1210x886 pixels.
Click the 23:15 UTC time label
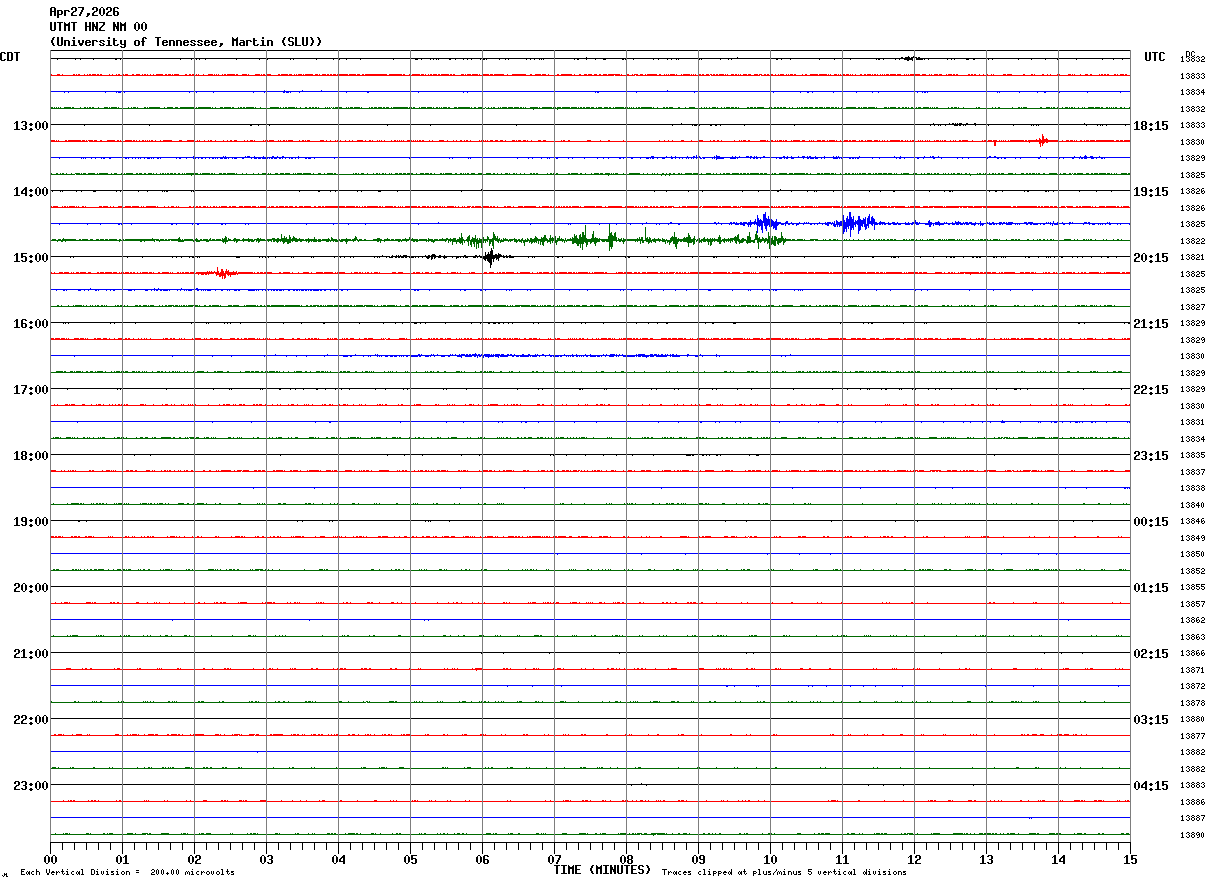click(x=1150, y=455)
